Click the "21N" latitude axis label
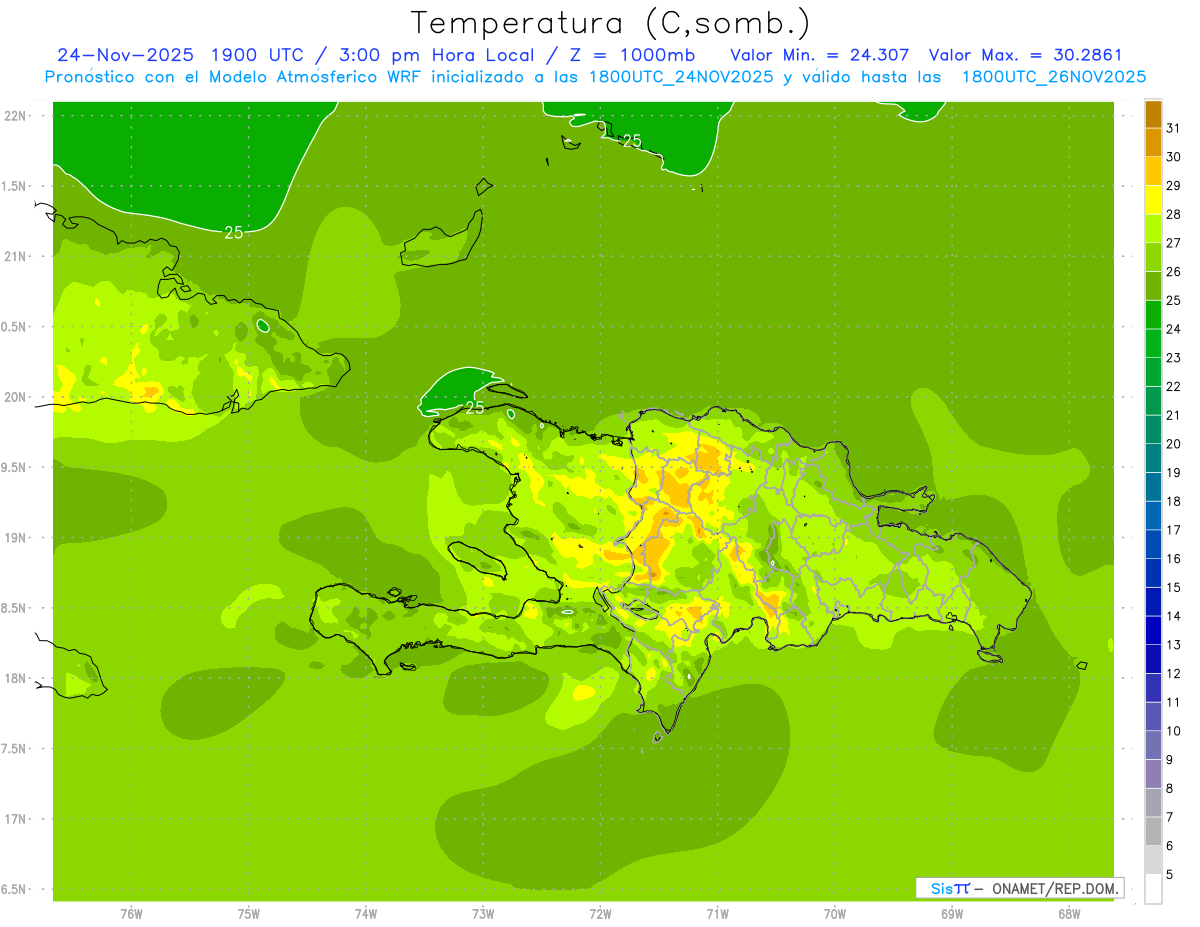1200x927 pixels. click(16, 256)
